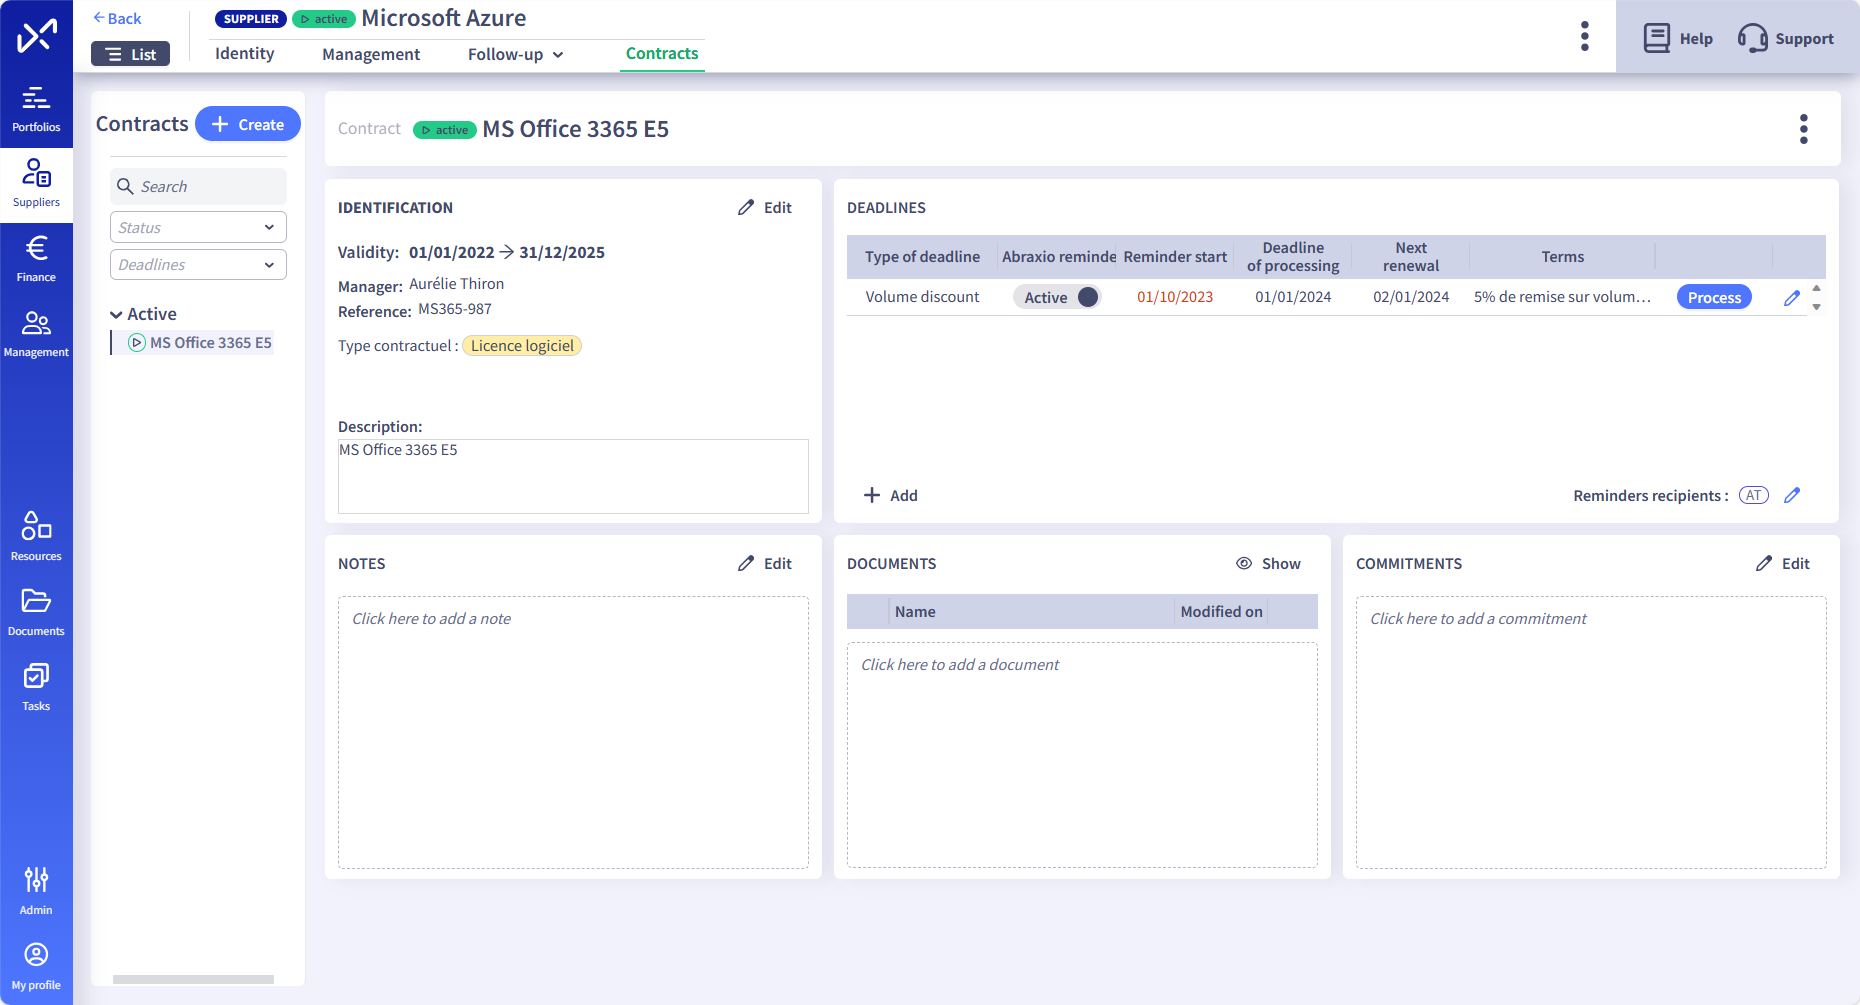Click Next renewal date 02/01/2024

(1411, 297)
